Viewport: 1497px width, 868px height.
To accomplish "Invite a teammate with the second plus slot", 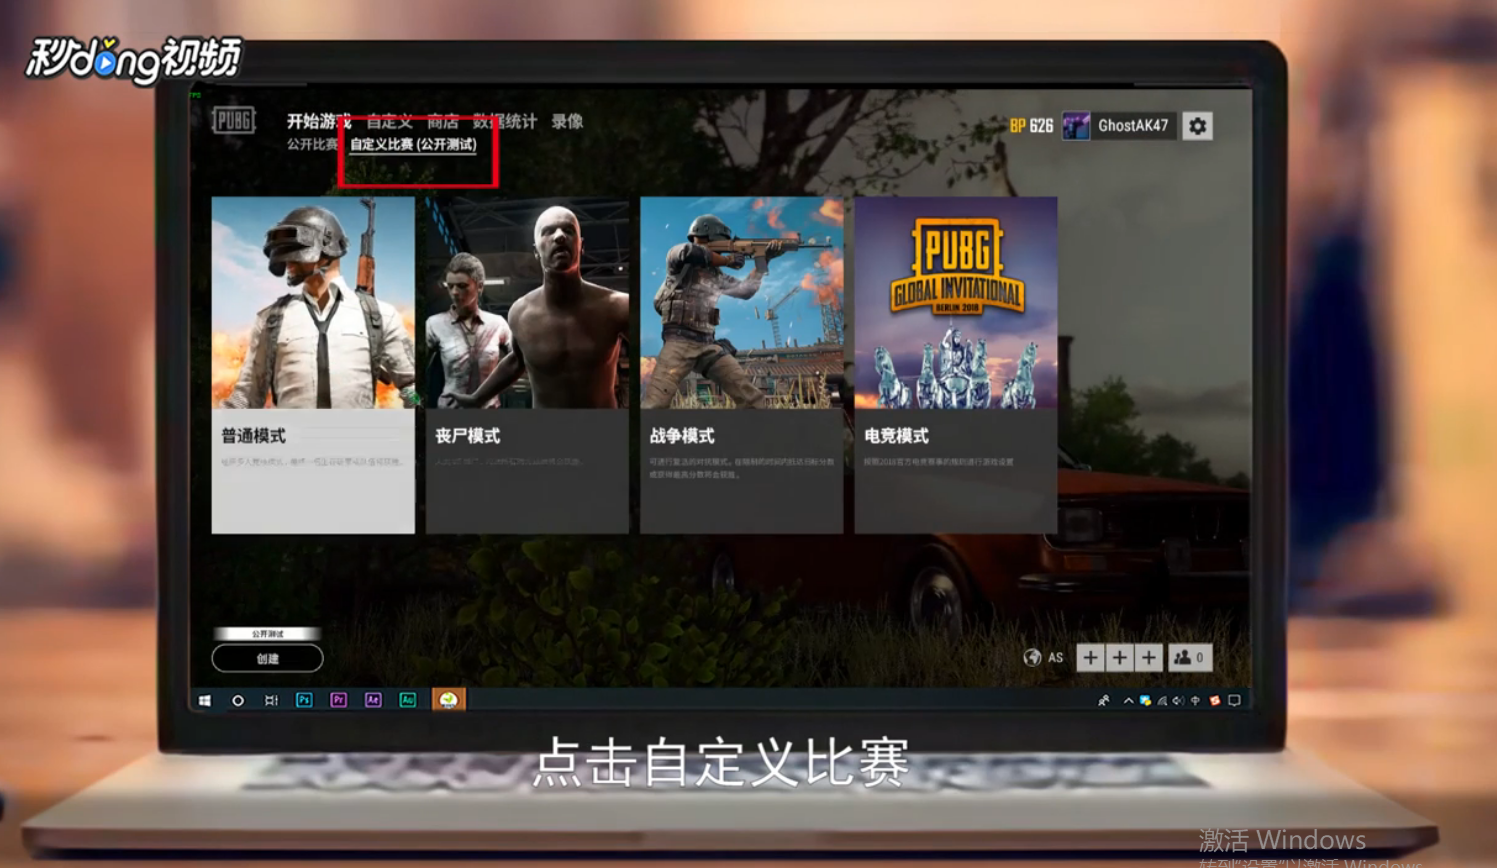I will click(1119, 657).
